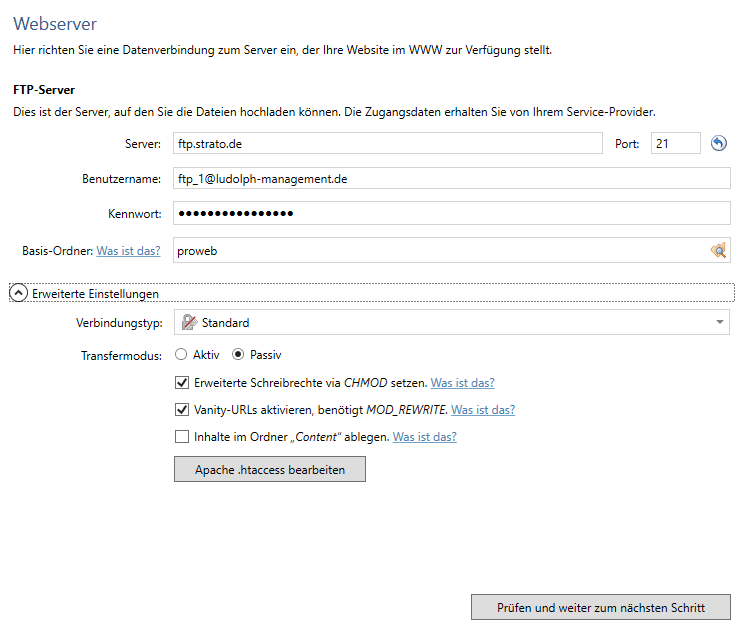743x634 pixels.
Task: Enable Inhalte im Ordner Content ablegen
Action: click(x=182, y=436)
